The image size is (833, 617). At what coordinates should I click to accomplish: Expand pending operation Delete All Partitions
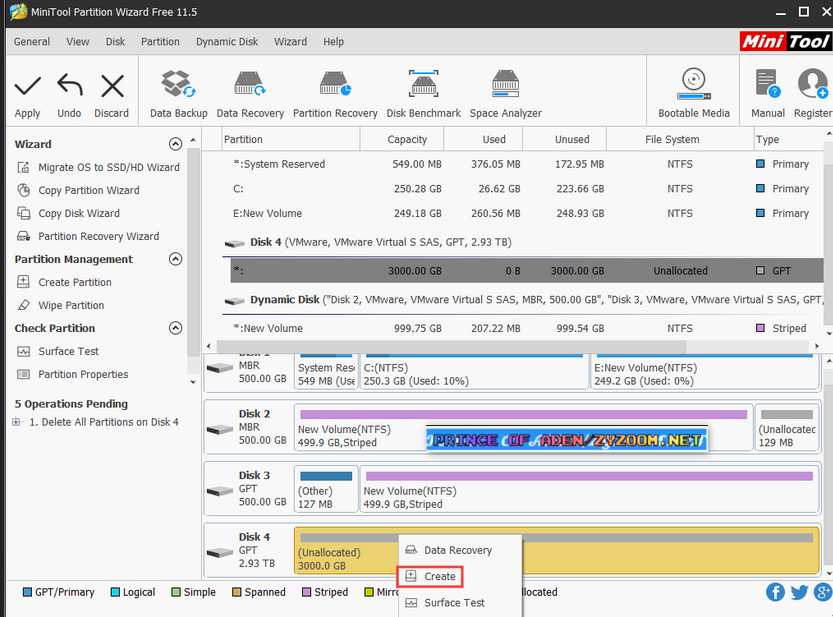pyautogui.click(x=16, y=422)
